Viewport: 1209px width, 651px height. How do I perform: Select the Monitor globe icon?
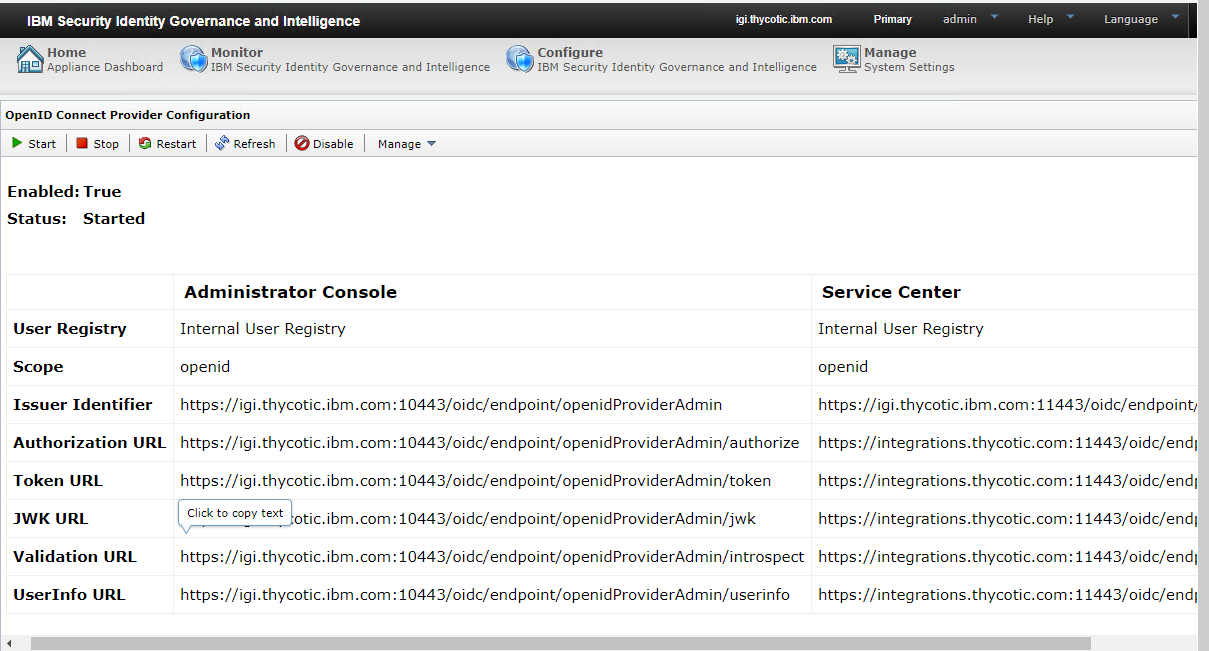pyautogui.click(x=193, y=59)
